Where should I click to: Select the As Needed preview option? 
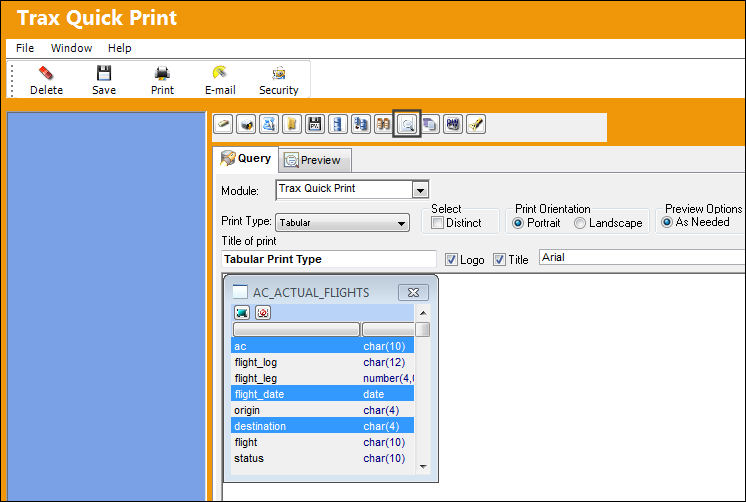(x=667, y=222)
